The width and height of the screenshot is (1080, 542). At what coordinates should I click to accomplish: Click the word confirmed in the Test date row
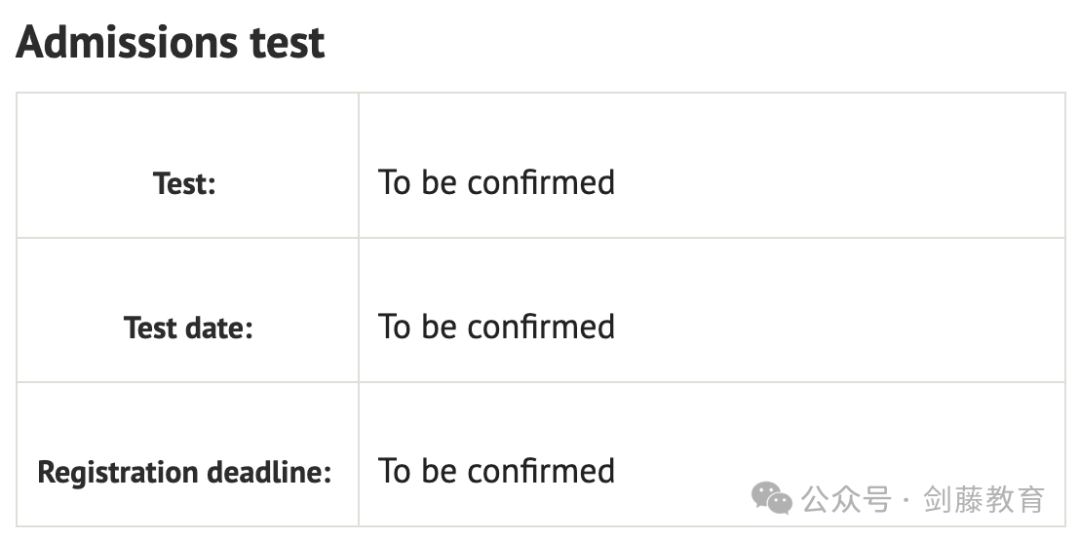coord(541,327)
